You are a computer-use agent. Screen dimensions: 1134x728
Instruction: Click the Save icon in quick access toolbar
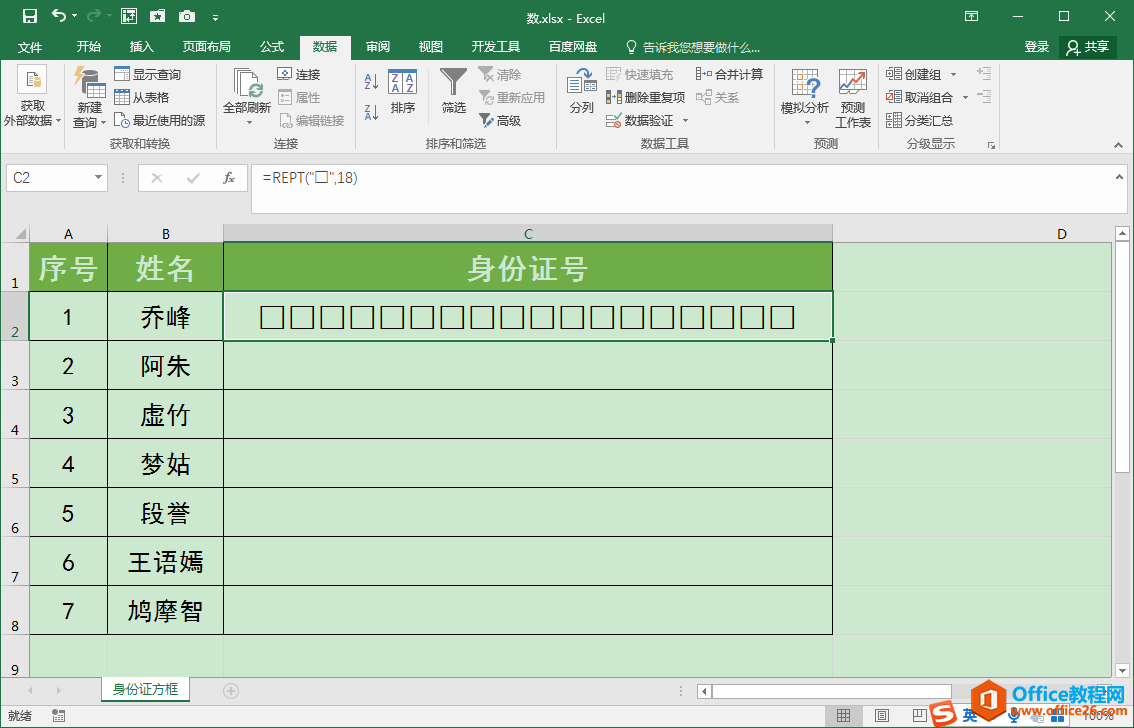point(30,16)
